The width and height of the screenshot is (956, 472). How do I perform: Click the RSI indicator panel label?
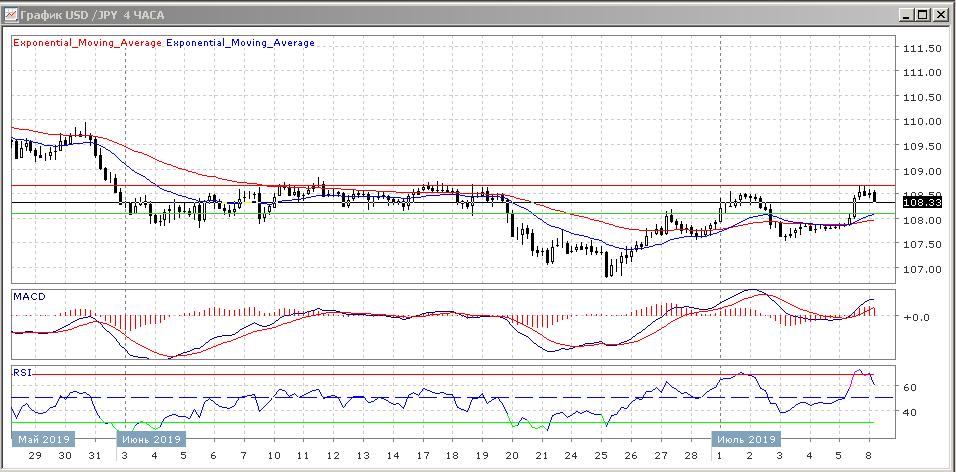22,372
